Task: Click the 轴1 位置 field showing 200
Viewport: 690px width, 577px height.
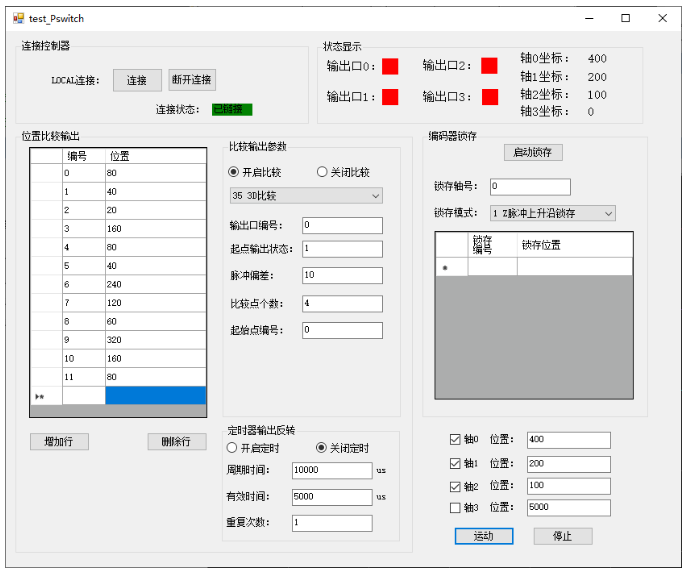Action: coord(569,464)
